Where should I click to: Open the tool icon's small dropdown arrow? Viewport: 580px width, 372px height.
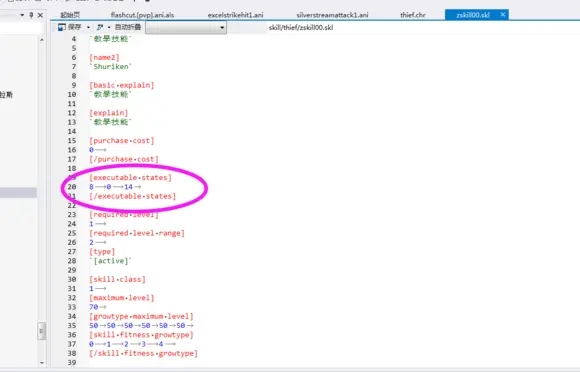coord(109,27)
